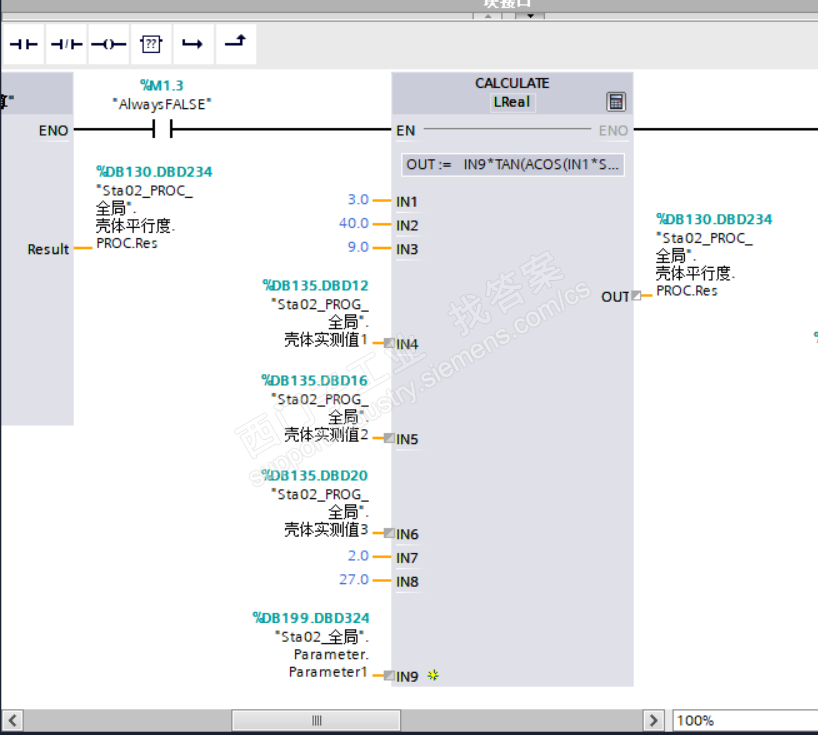Select the OUT pin of the CALCULATE block
The image size is (818, 735).
tap(615, 297)
